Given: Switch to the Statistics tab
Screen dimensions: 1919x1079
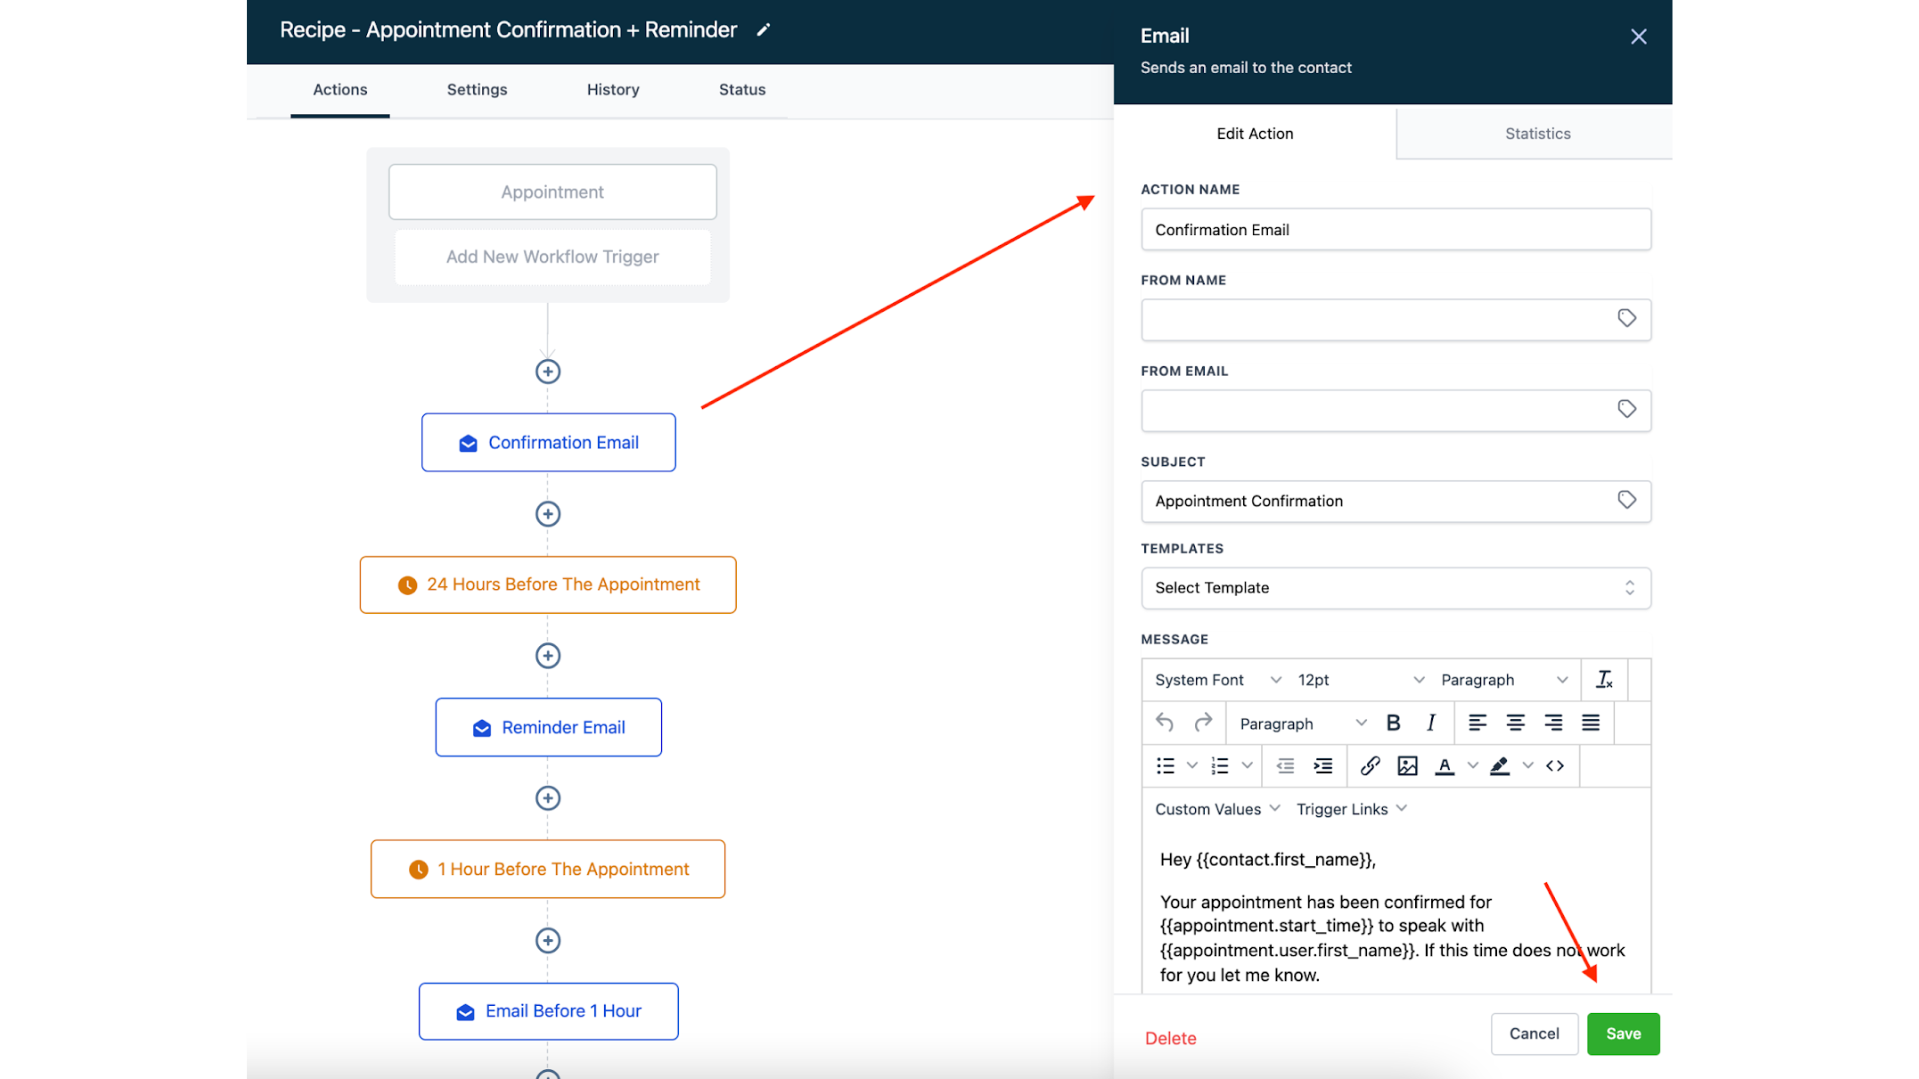Looking at the screenshot, I should click(1537, 133).
